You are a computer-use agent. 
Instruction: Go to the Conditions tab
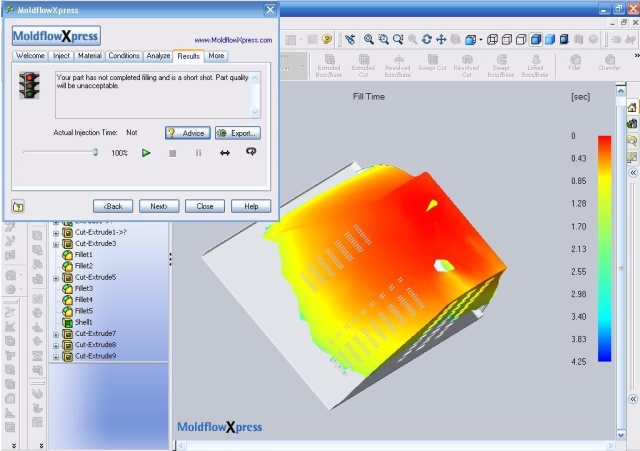124,56
